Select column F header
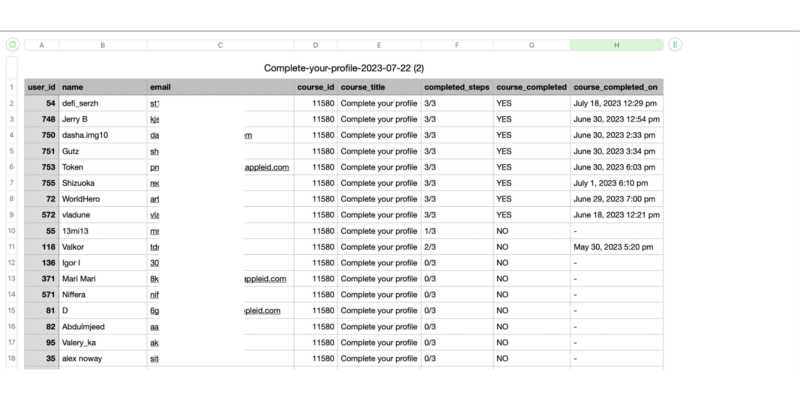800x400 pixels. (x=457, y=45)
